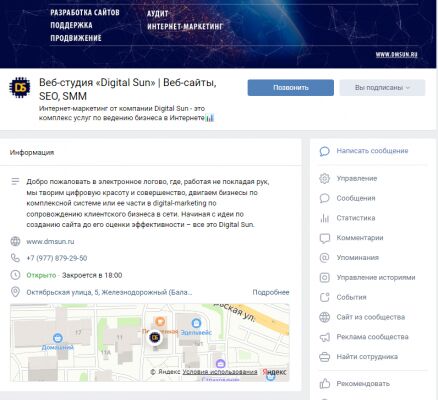Click the community title Веб-студия Digital Sun
The height and width of the screenshot is (400, 438).
point(128,89)
